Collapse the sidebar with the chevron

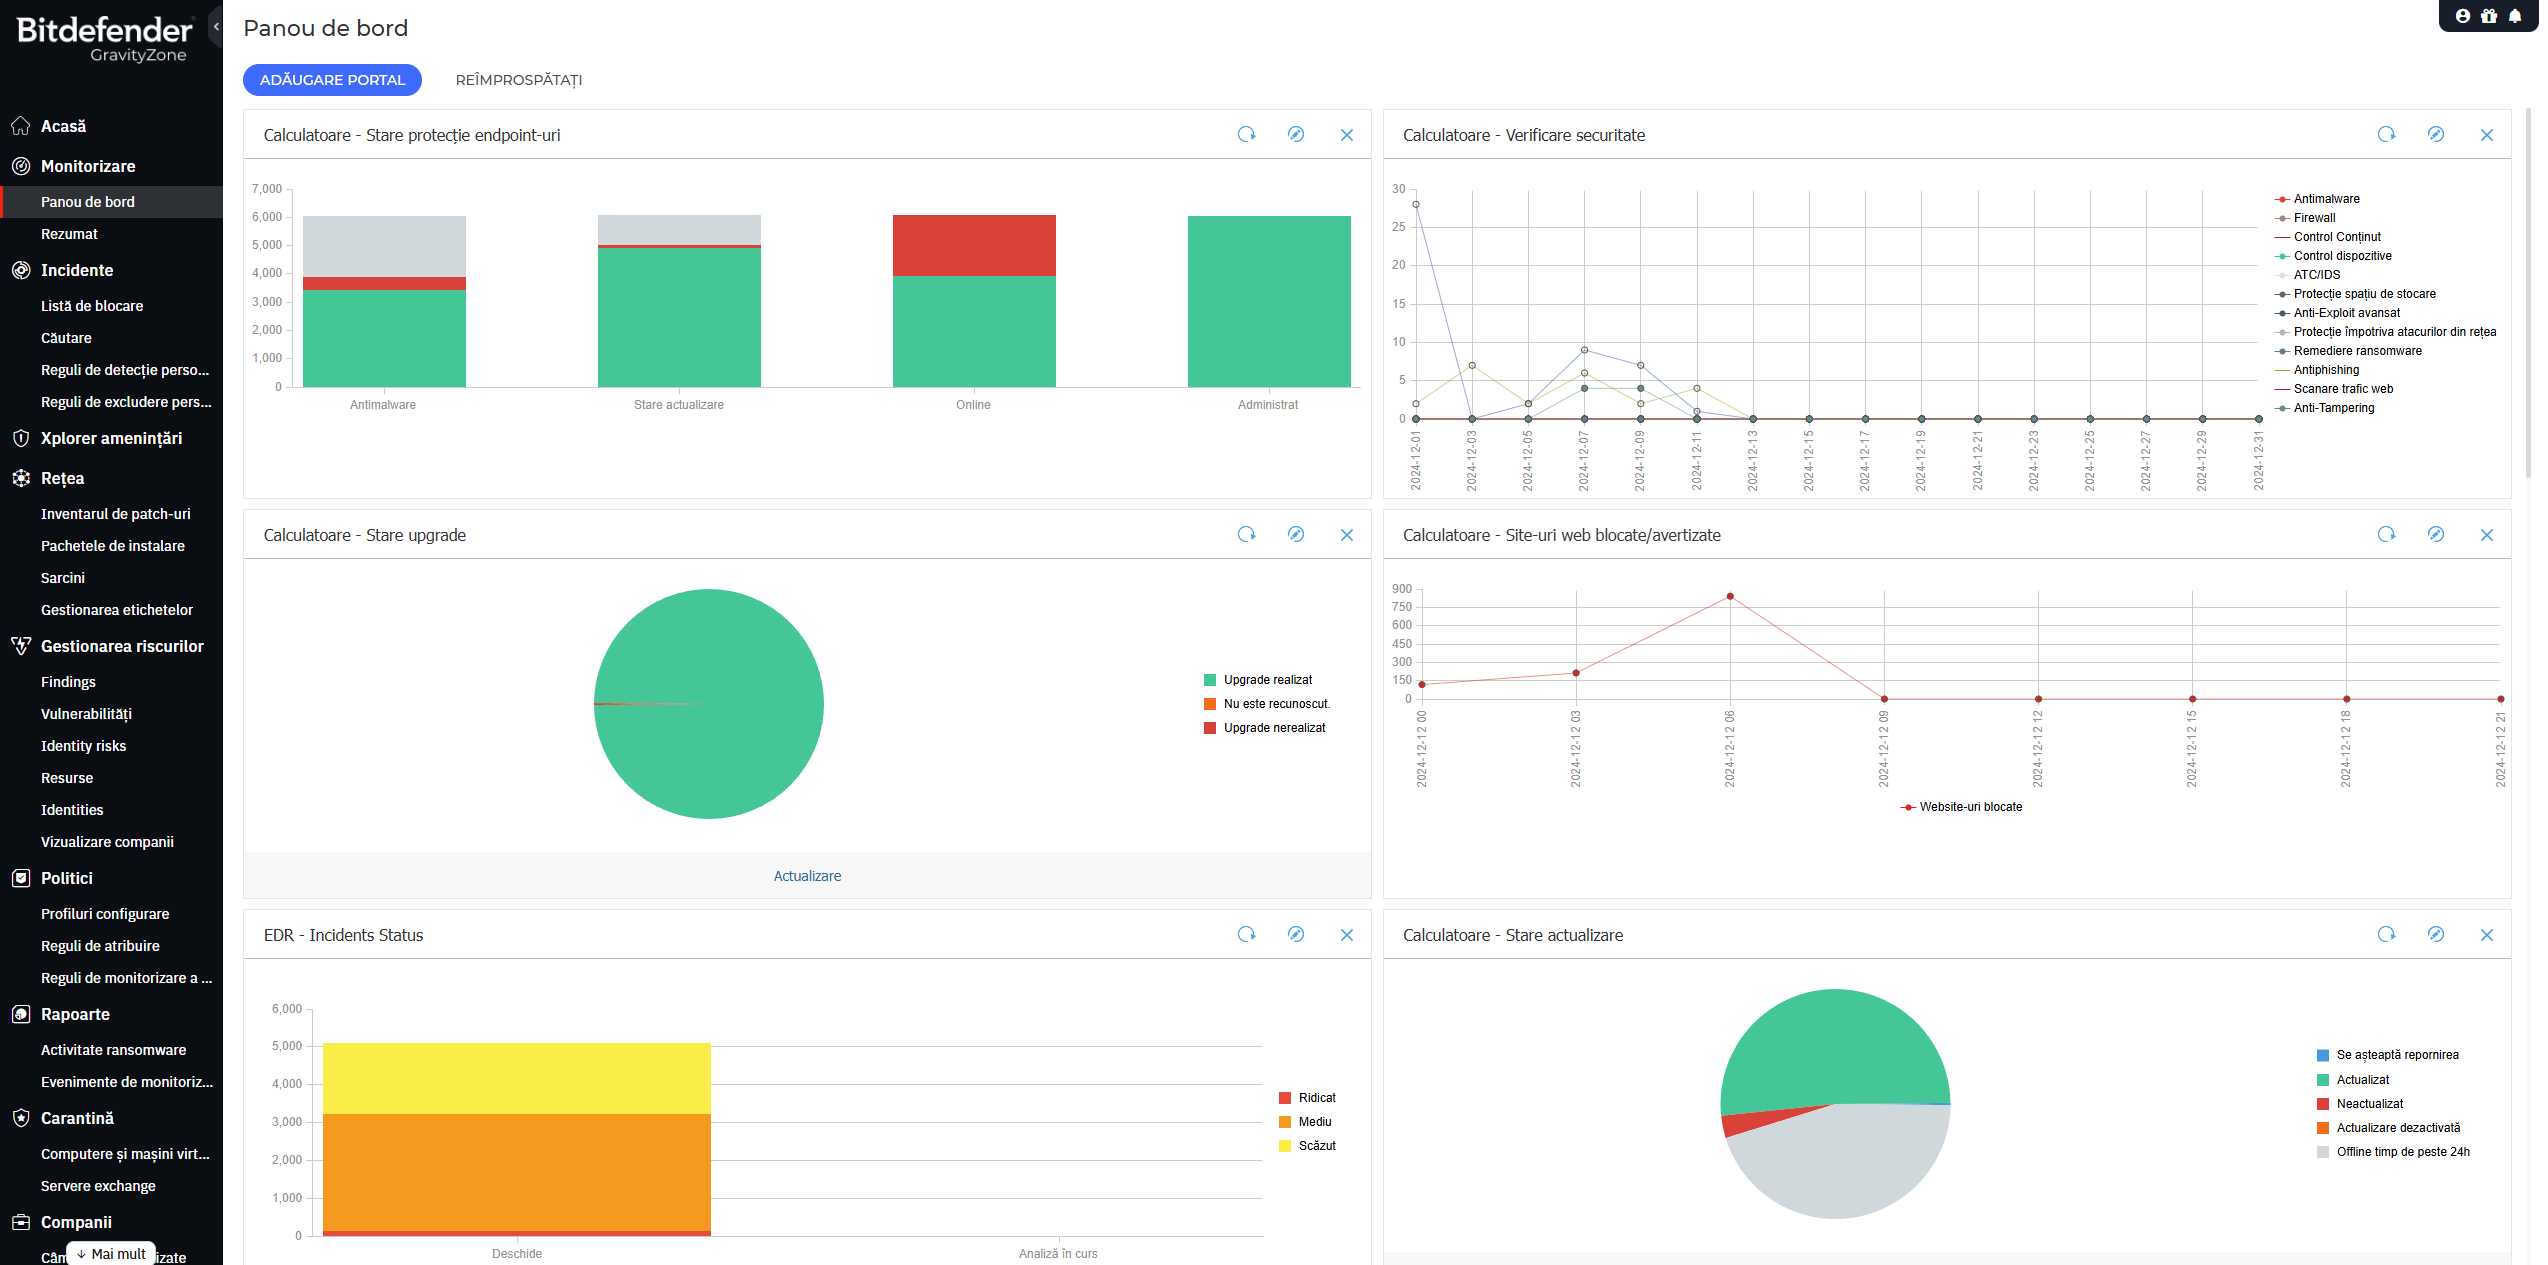(216, 27)
